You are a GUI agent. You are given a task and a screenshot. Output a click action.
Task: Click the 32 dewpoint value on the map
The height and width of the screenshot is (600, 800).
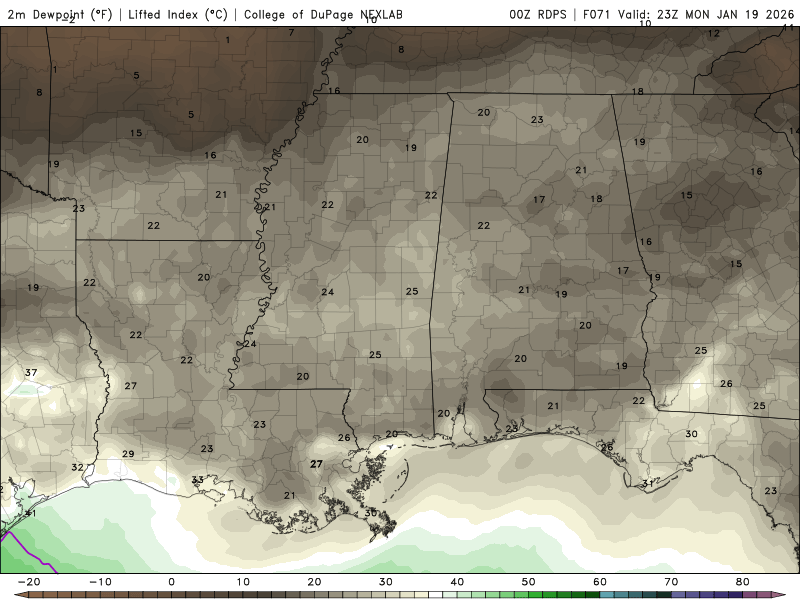pos(77,467)
